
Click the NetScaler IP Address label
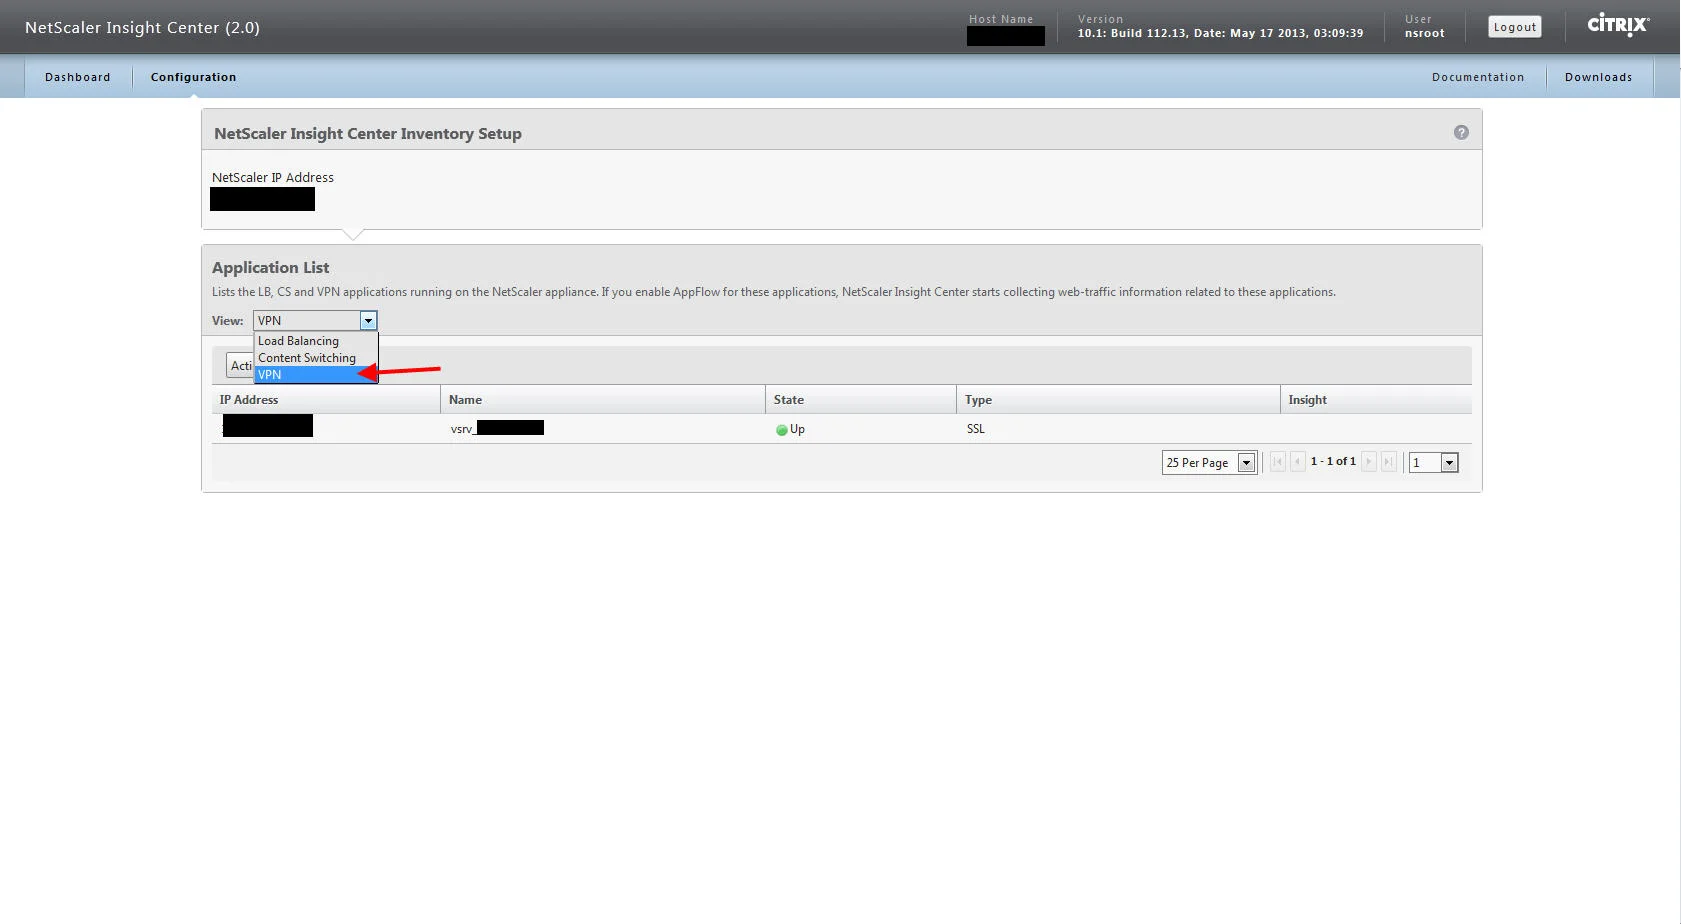pyautogui.click(x=273, y=177)
